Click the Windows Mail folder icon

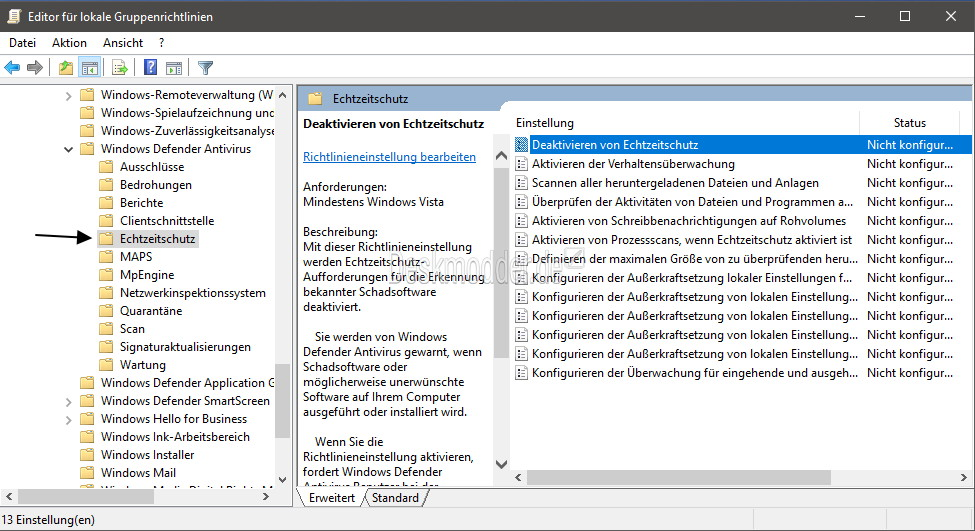pos(88,473)
